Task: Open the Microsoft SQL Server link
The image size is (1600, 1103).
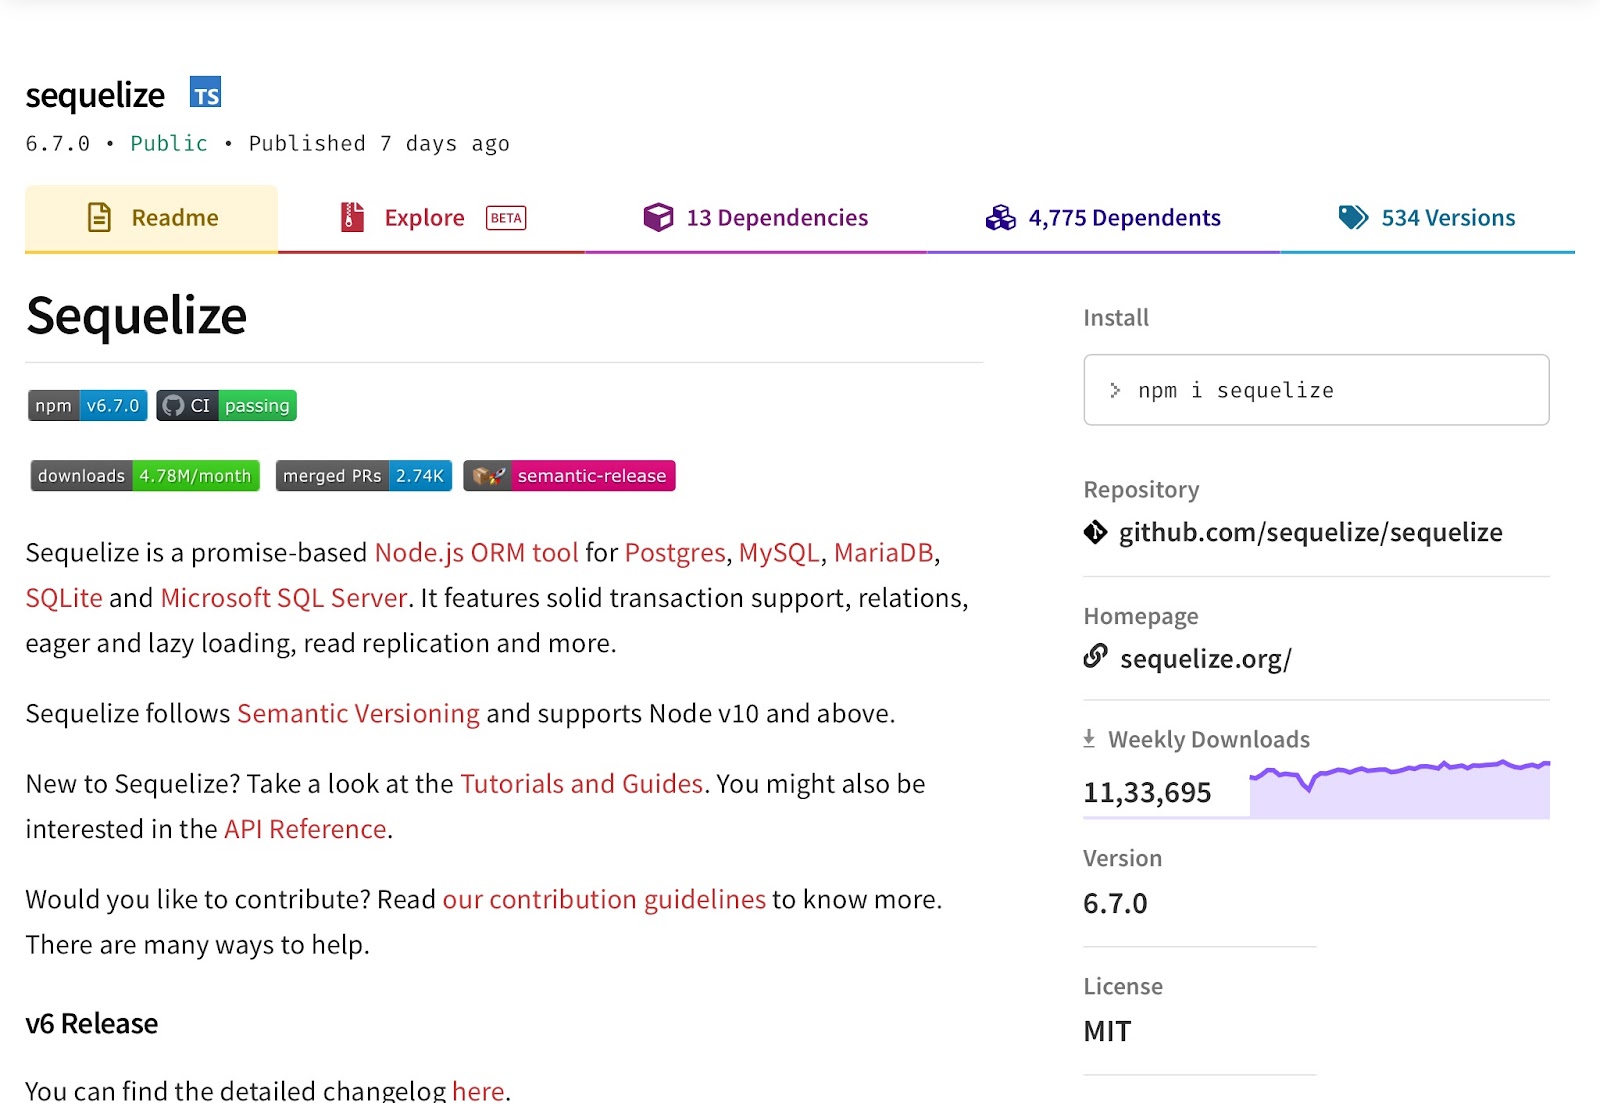Action: (284, 598)
